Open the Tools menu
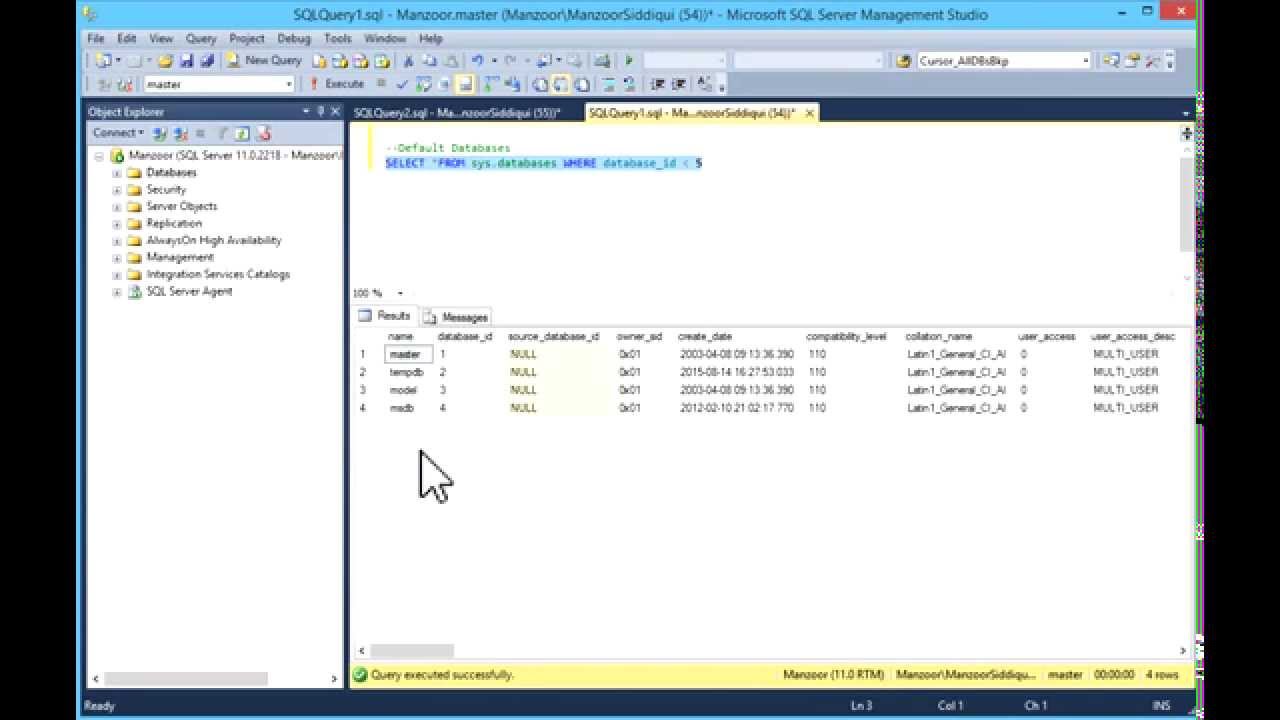 337,38
